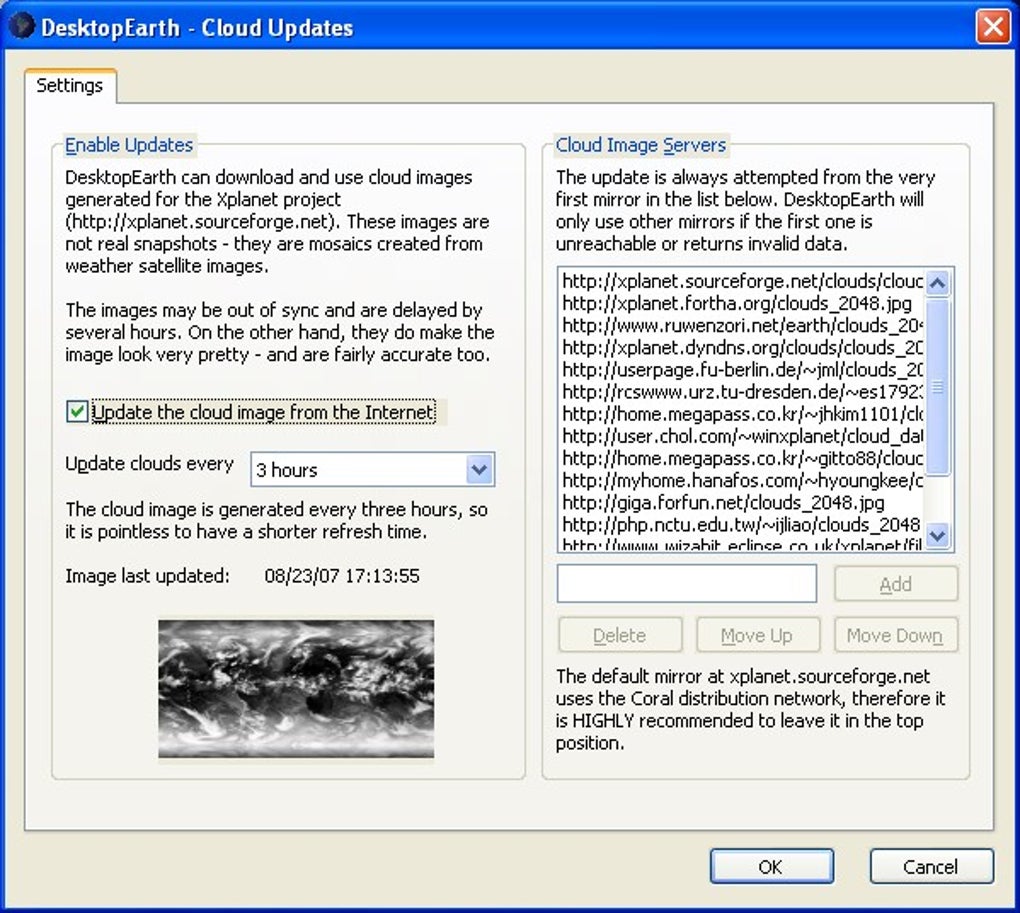Click the cloud image preview thumbnail
Image resolution: width=1020 pixels, height=913 pixels.
(x=296, y=688)
